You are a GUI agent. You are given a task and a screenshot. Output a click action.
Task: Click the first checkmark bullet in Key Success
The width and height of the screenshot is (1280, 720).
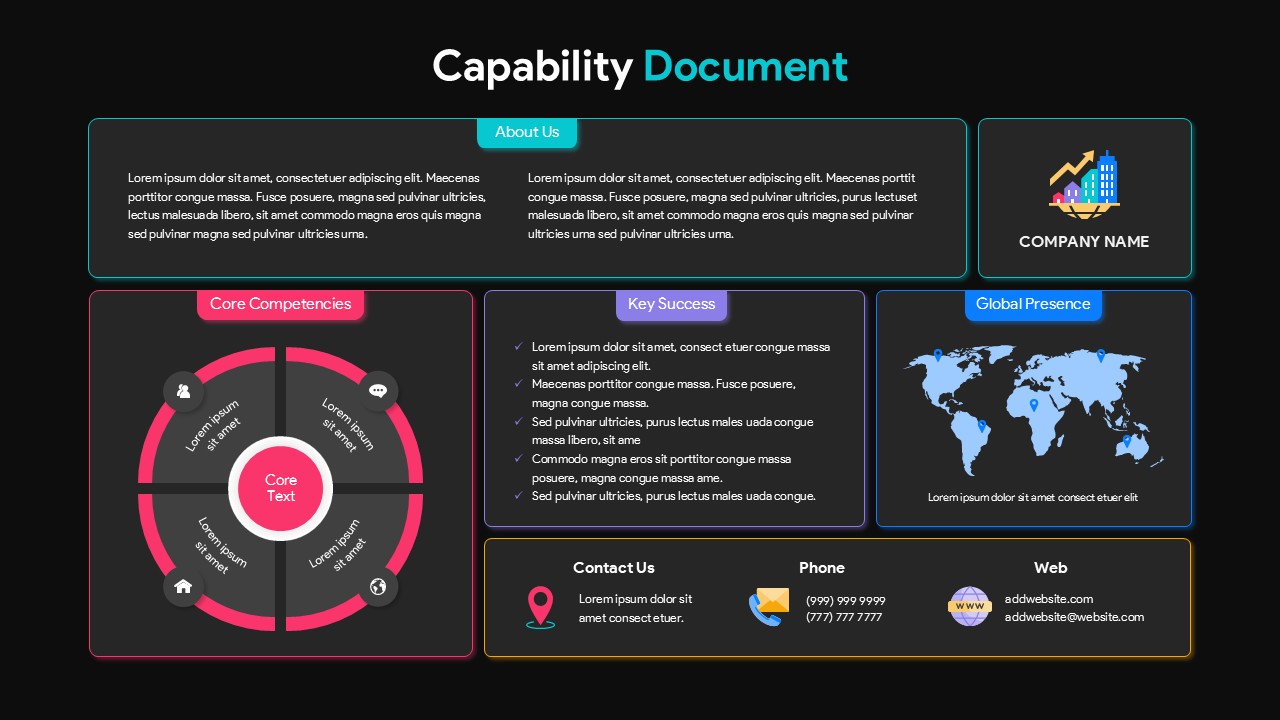518,347
